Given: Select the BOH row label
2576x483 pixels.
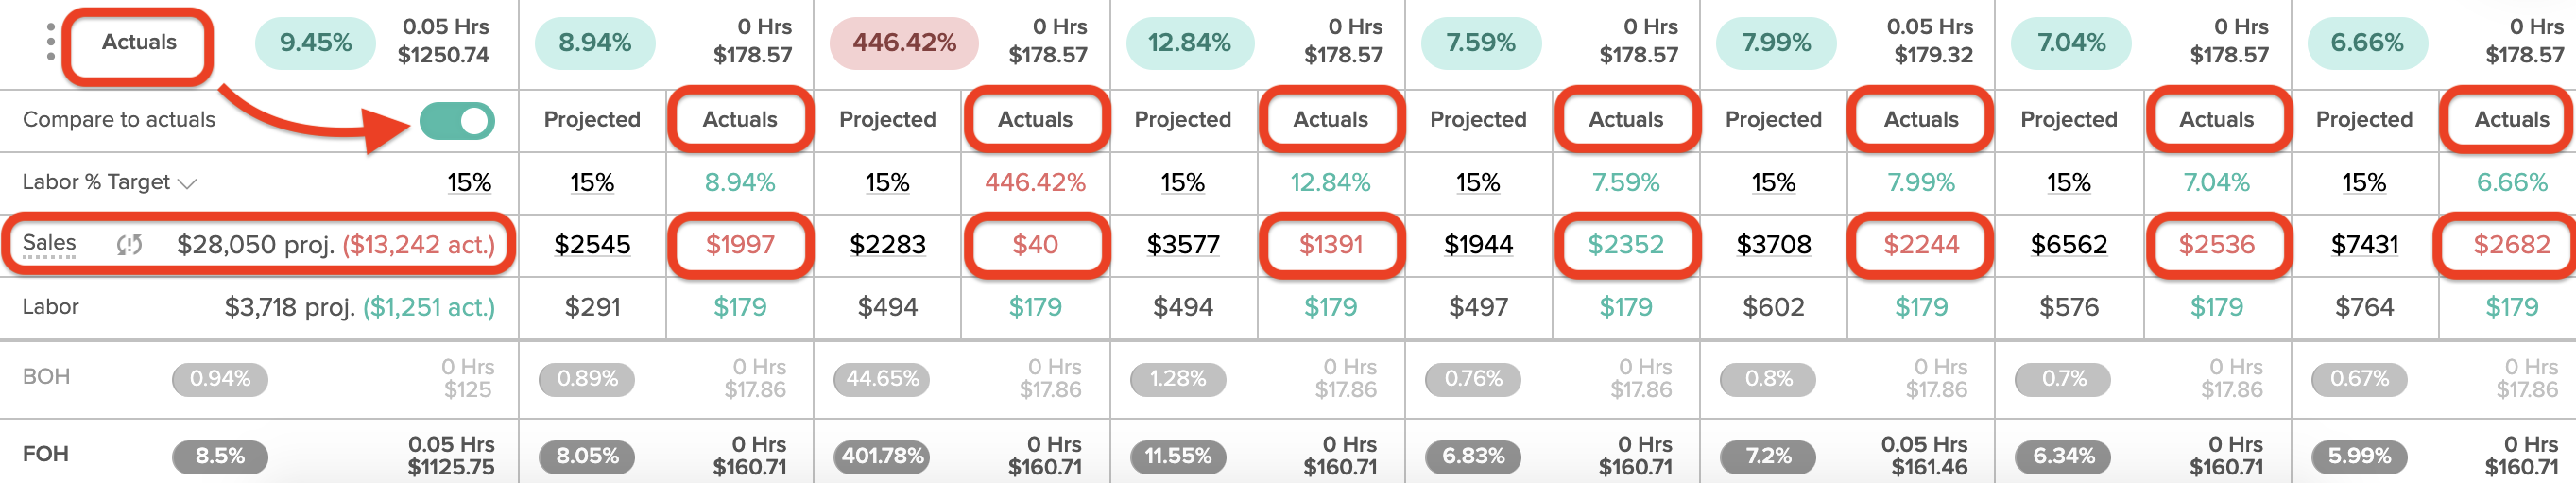Looking at the screenshot, I should coord(46,377).
